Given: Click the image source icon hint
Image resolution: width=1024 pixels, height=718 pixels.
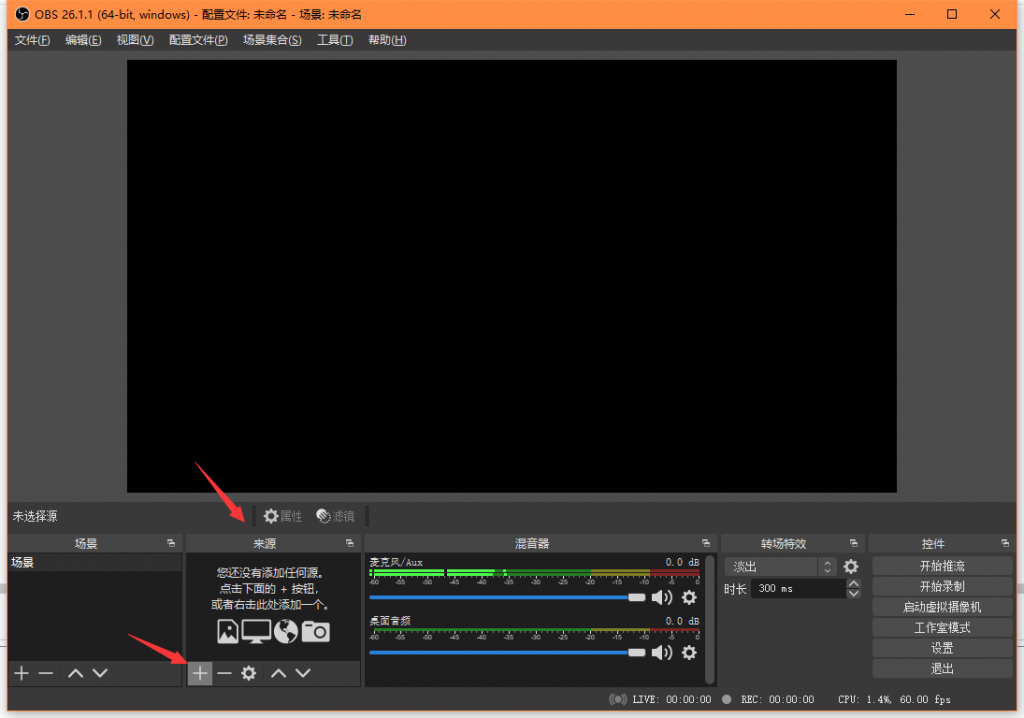Looking at the screenshot, I should coord(227,631).
